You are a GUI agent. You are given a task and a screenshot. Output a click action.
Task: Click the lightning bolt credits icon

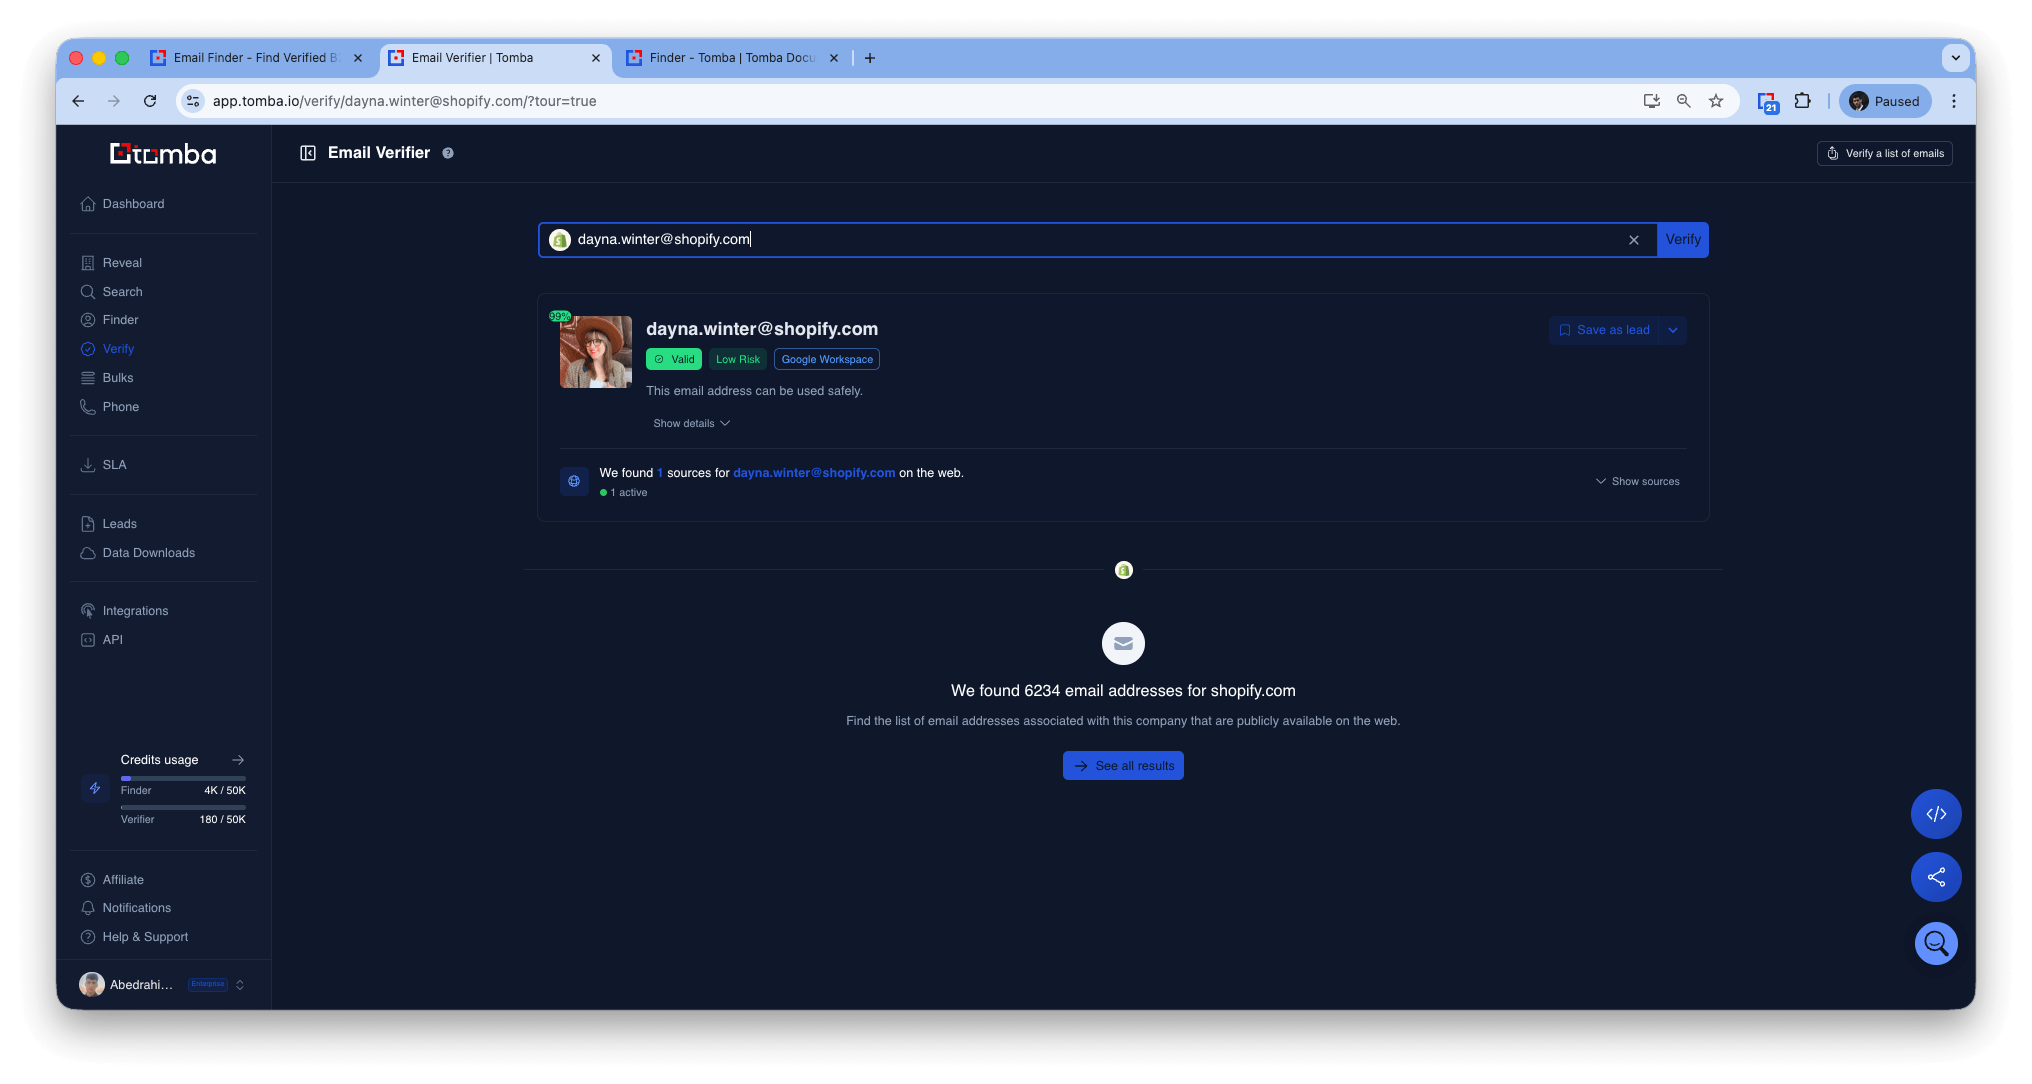coord(95,788)
